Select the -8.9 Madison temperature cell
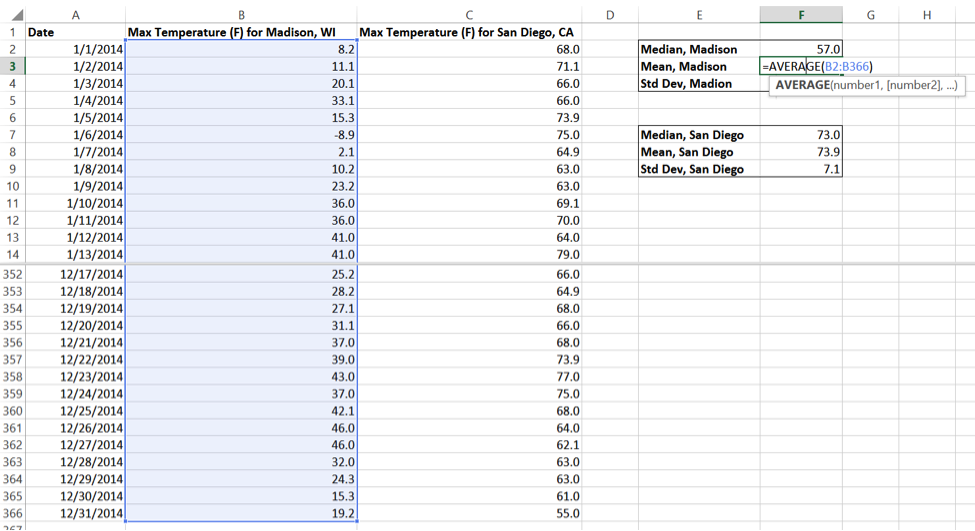The image size is (975, 531). click(x=241, y=135)
